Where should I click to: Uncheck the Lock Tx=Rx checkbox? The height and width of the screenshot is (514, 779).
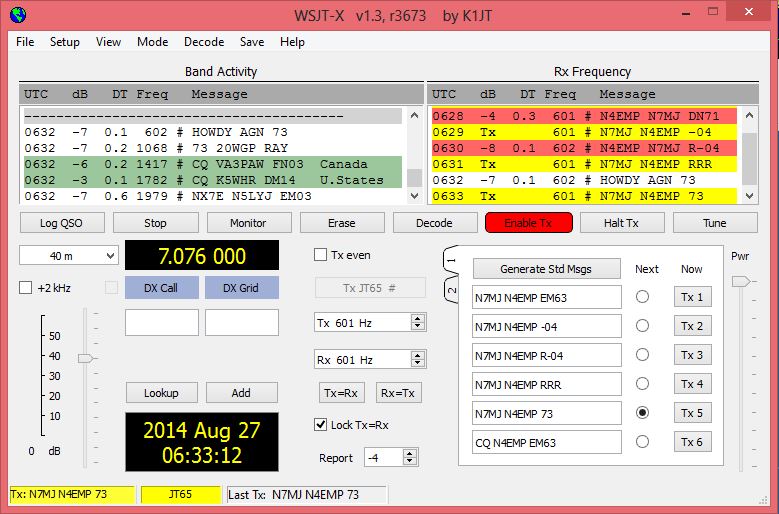[x=320, y=425]
